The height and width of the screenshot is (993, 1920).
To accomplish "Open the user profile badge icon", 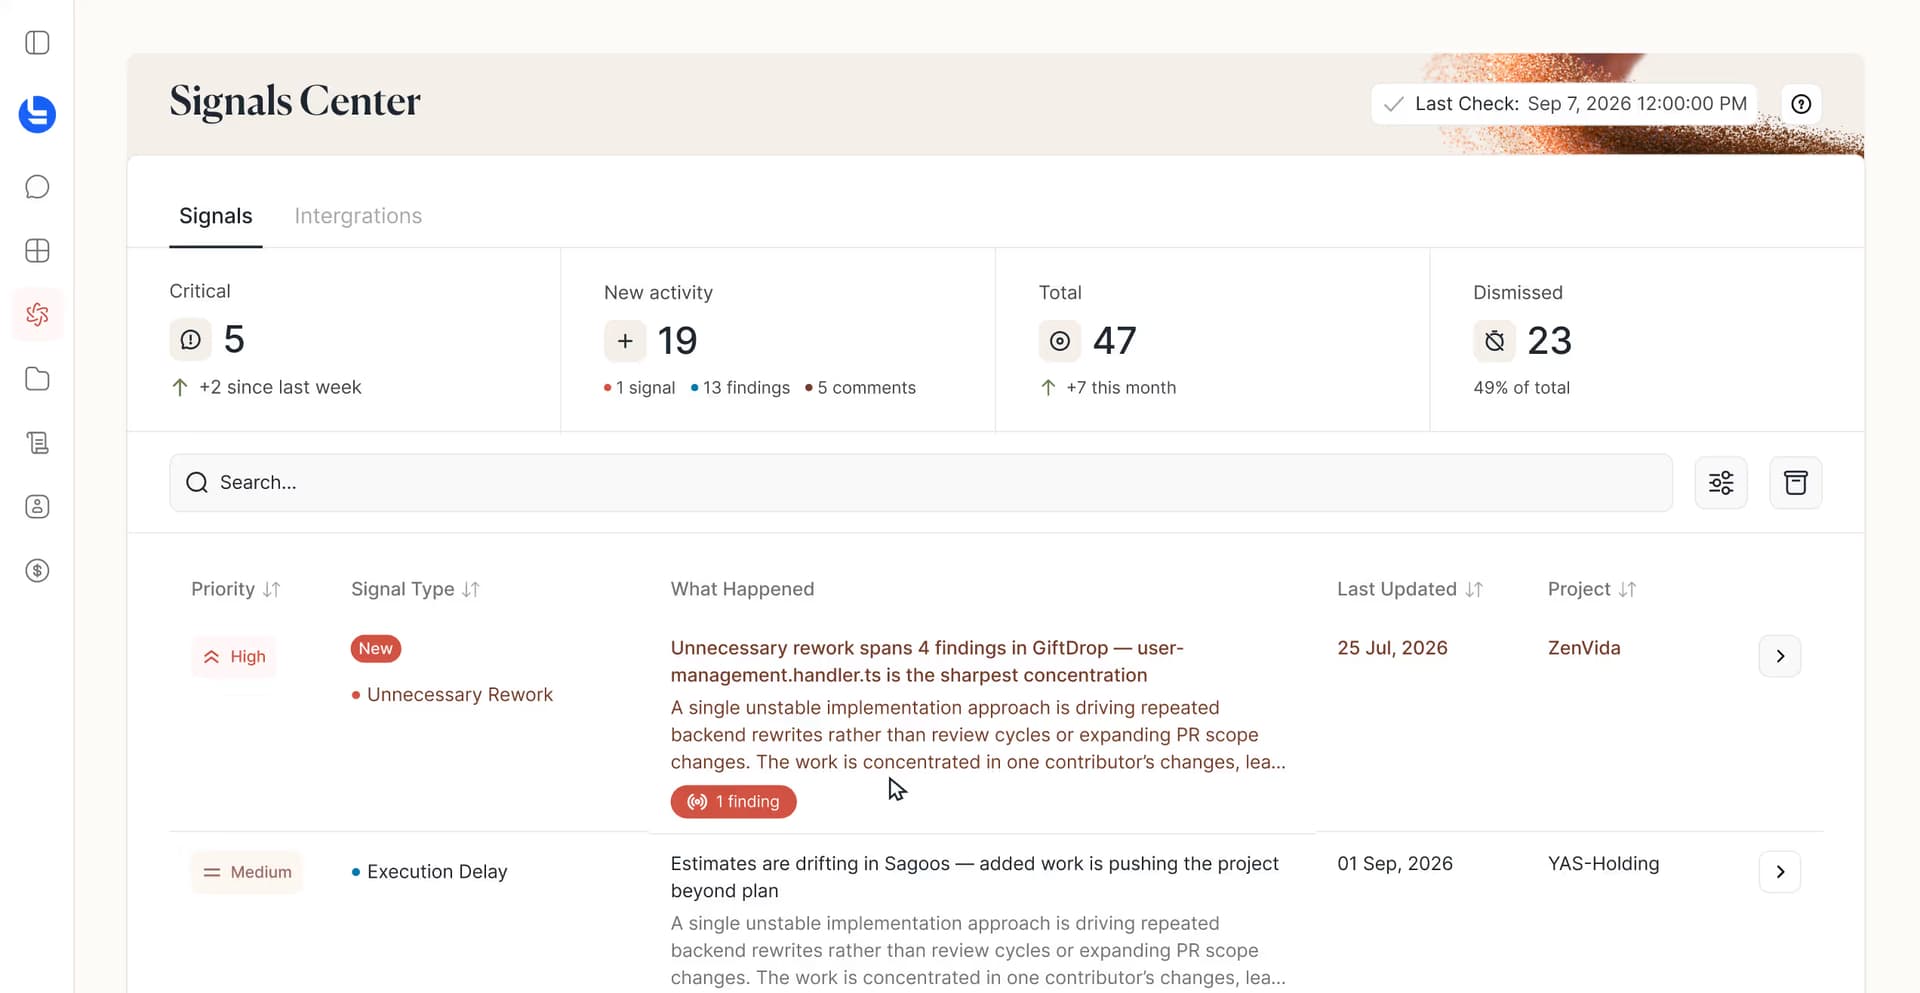I will pos(37,507).
